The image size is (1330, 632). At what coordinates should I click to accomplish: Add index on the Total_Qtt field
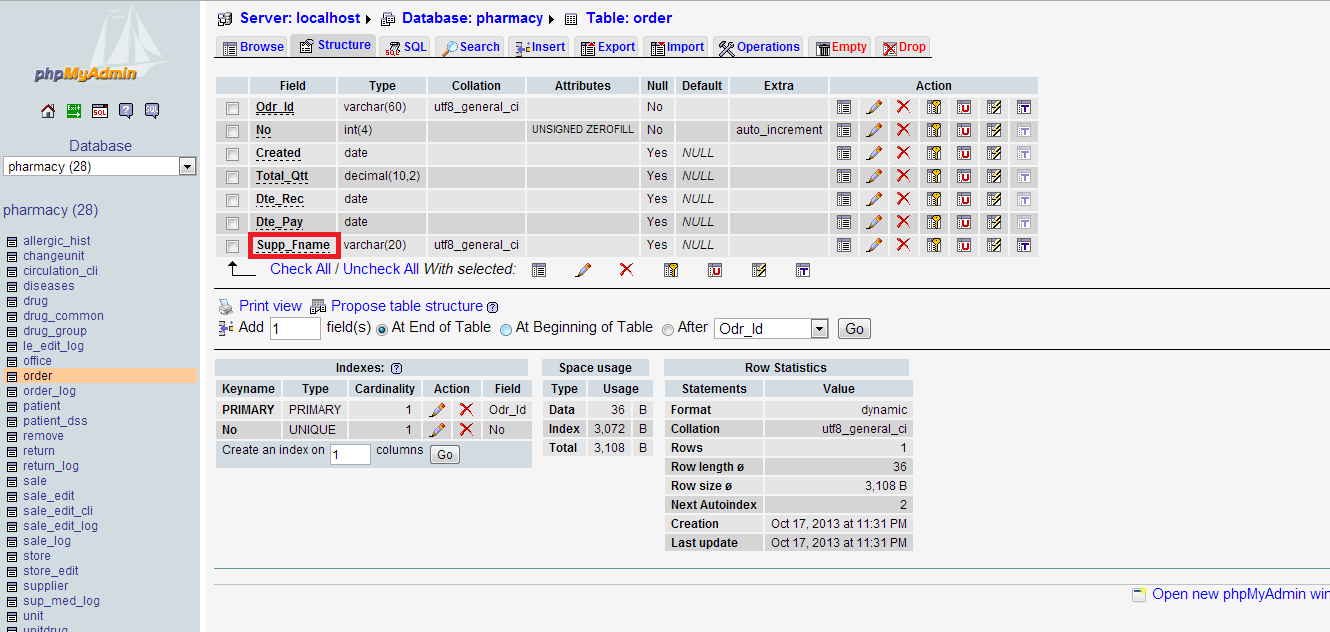click(x=994, y=176)
